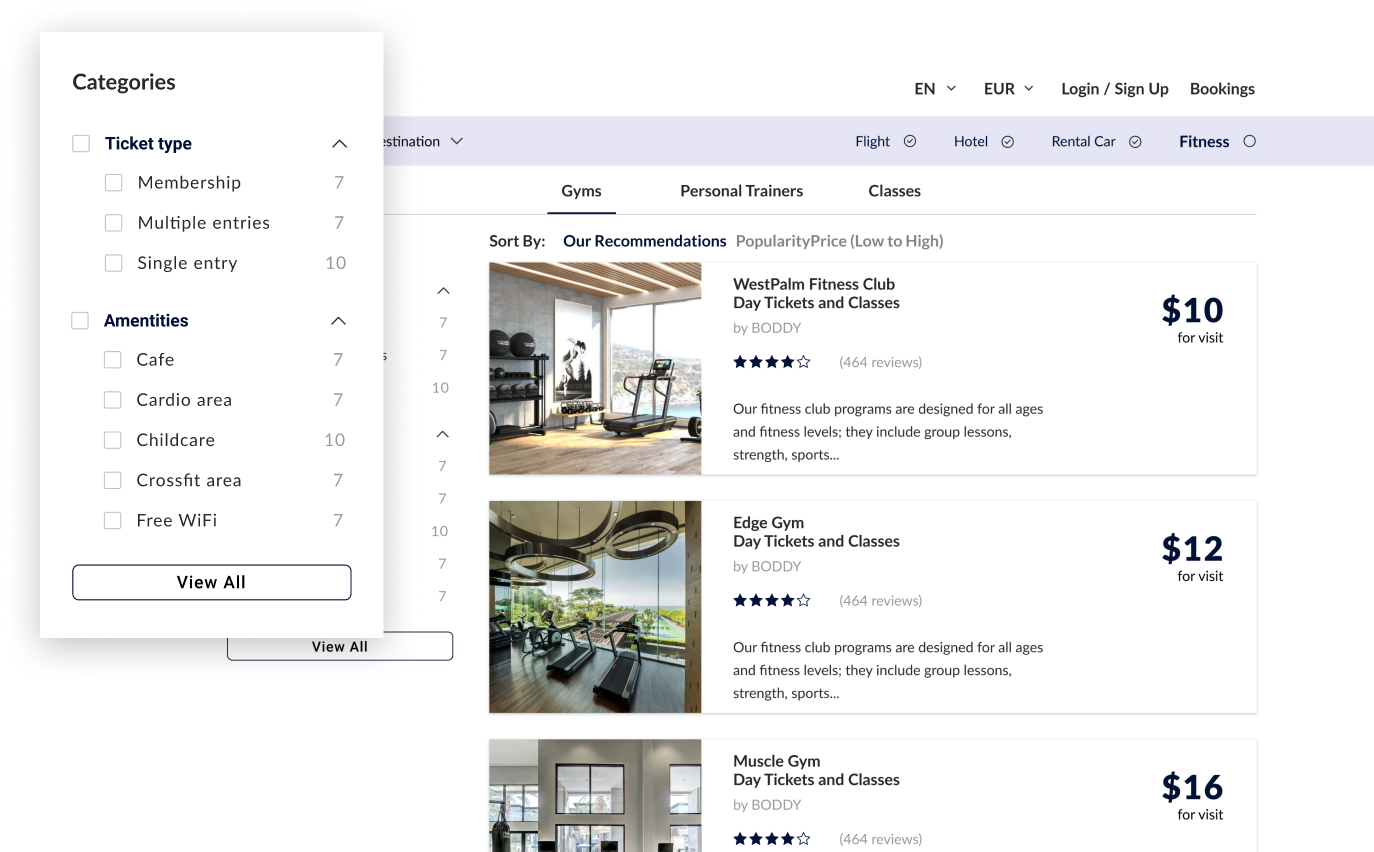
Task: Click View All in Categories popup
Action: [211, 582]
